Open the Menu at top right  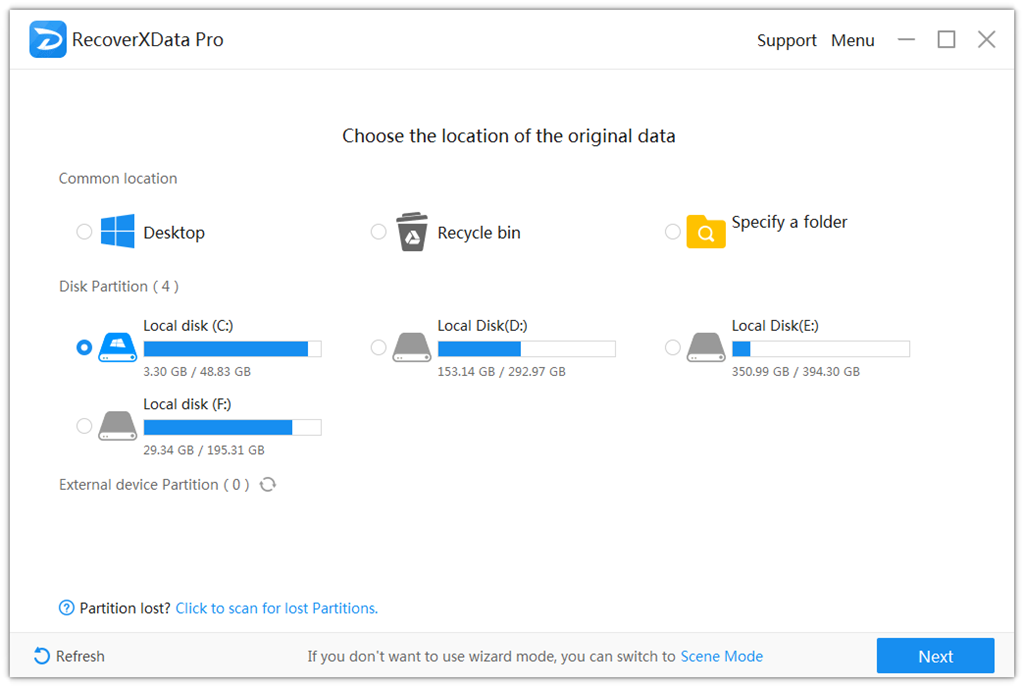[852, 40]
